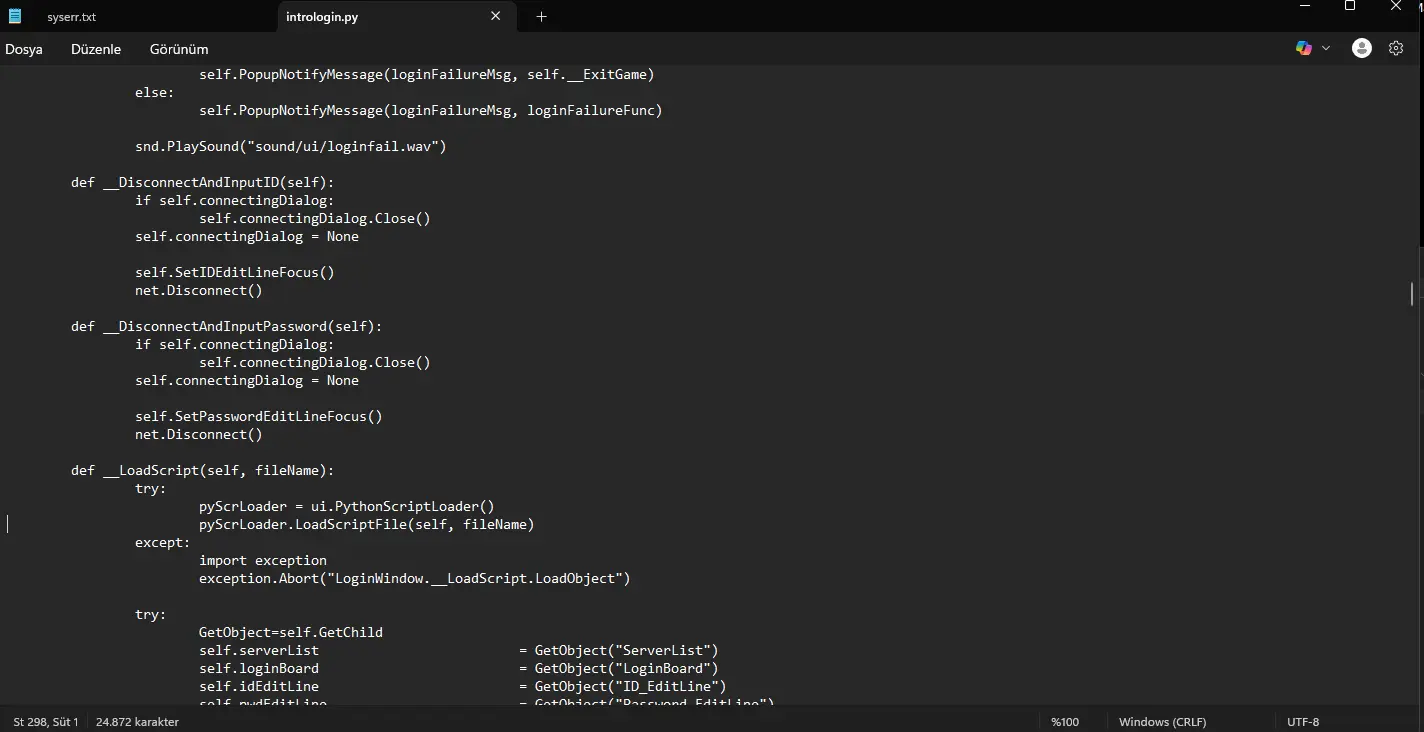Minimize the Notepad window
The width and height of the screenshot is (1424, 732).
[1304, 6]
